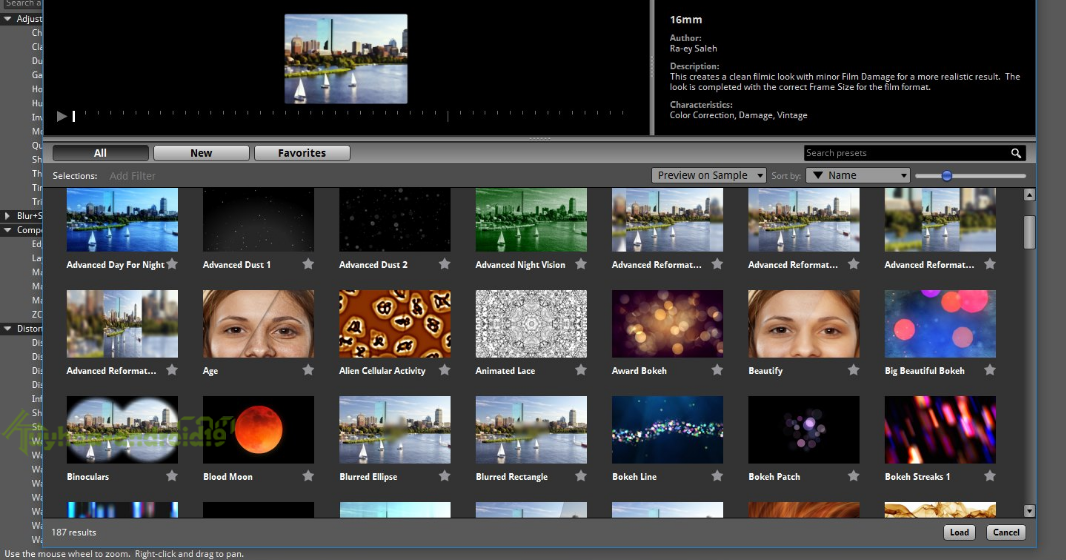Choose the Binoculars preset thumbnail
The height and width of the screenshot is (560, 1066).
click(122, 430)
